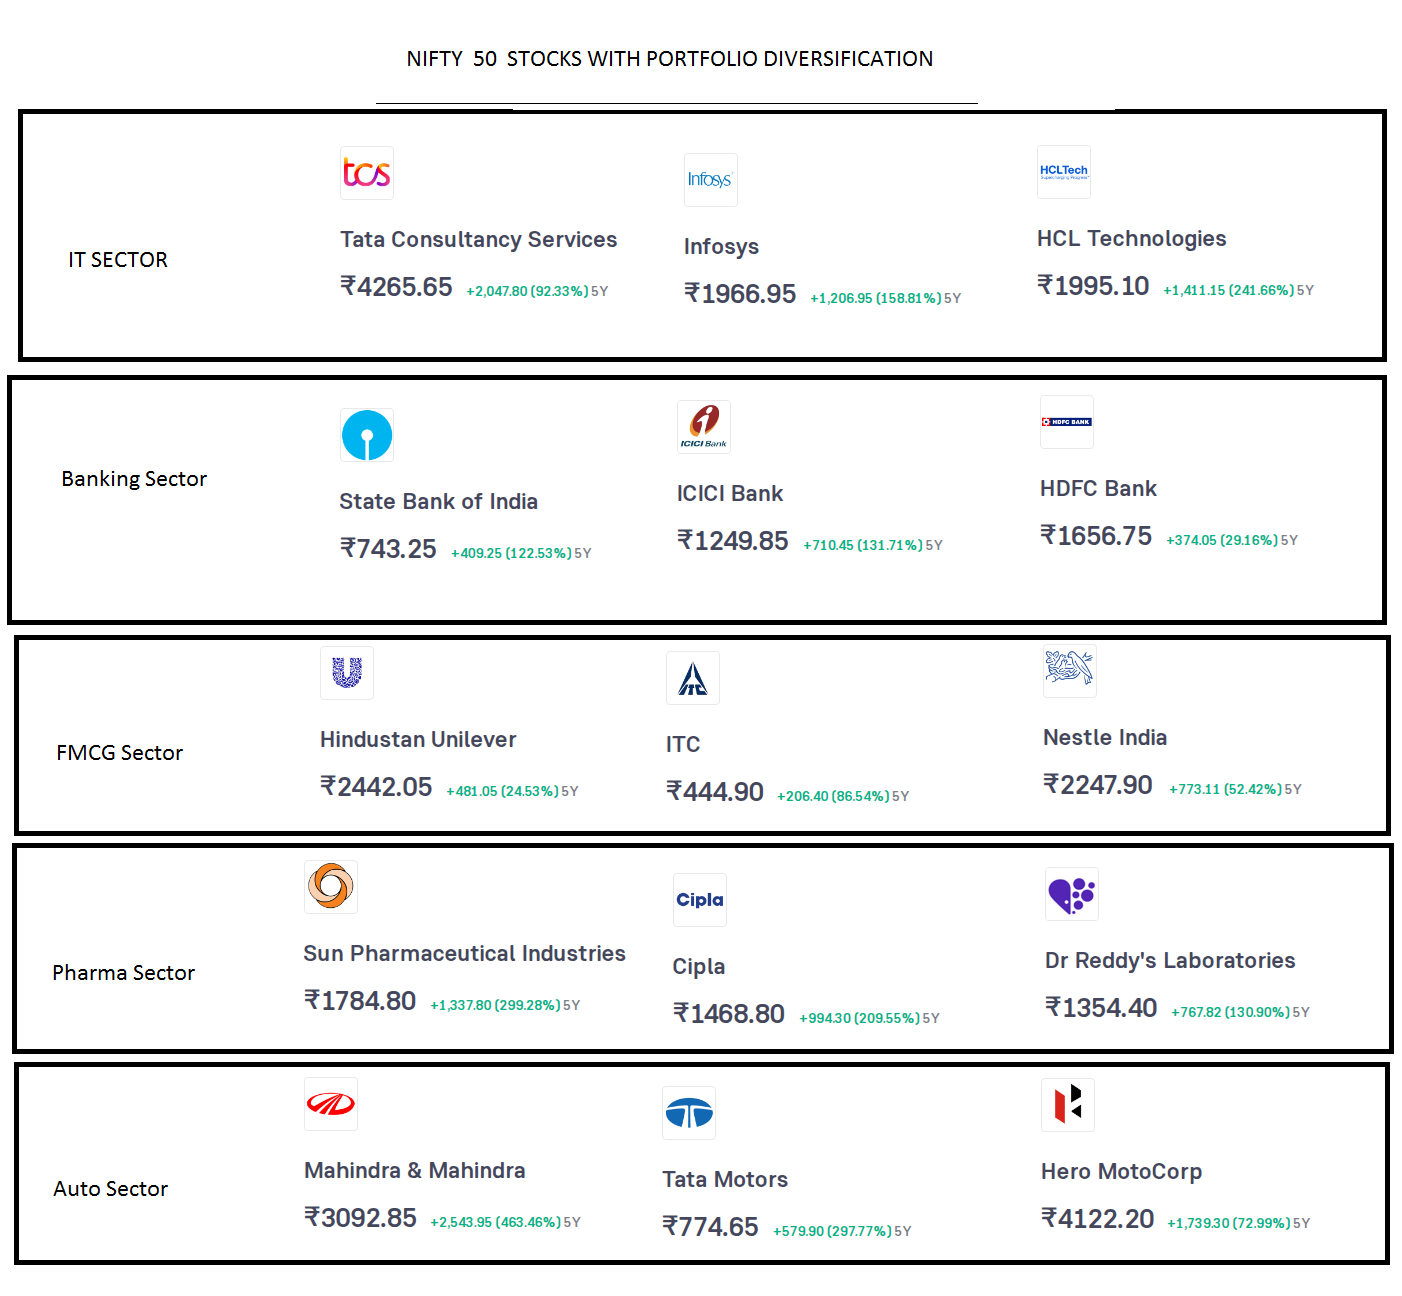The image size is (1402, 1296).
Task: Click the TCS logo icon
Action: coord(367,173)
